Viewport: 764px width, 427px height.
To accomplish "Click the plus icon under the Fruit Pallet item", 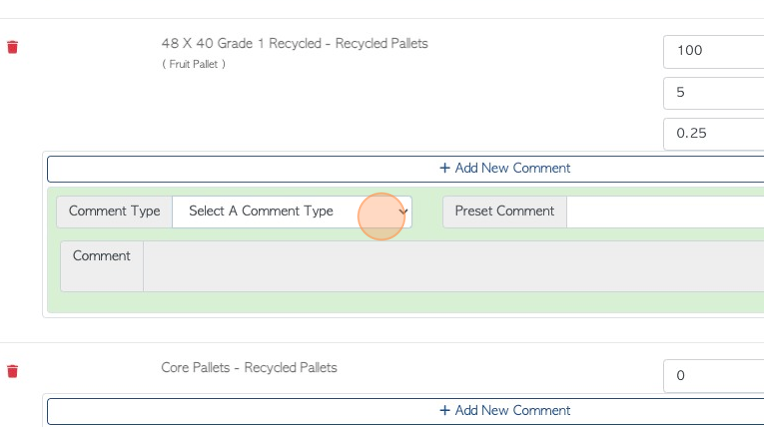I will (444, 168).
